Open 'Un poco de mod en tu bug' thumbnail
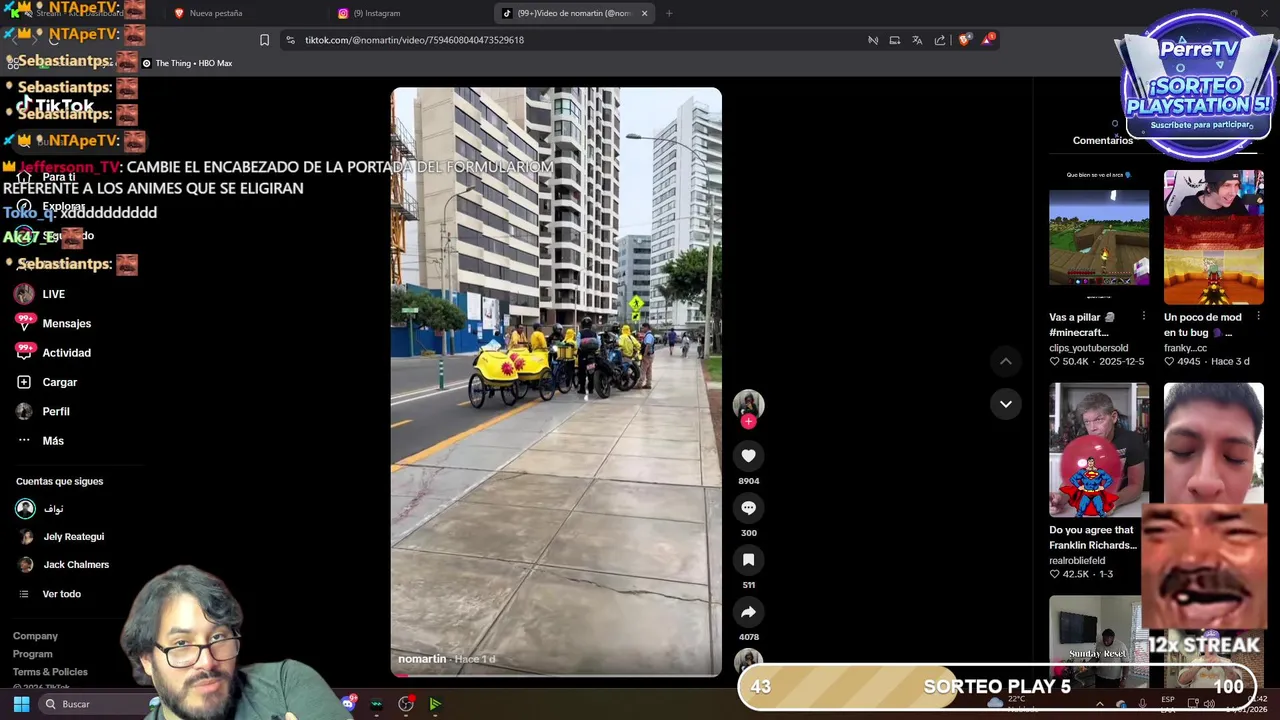The height and width of the screenshot is (720, 1280). 1213,237
